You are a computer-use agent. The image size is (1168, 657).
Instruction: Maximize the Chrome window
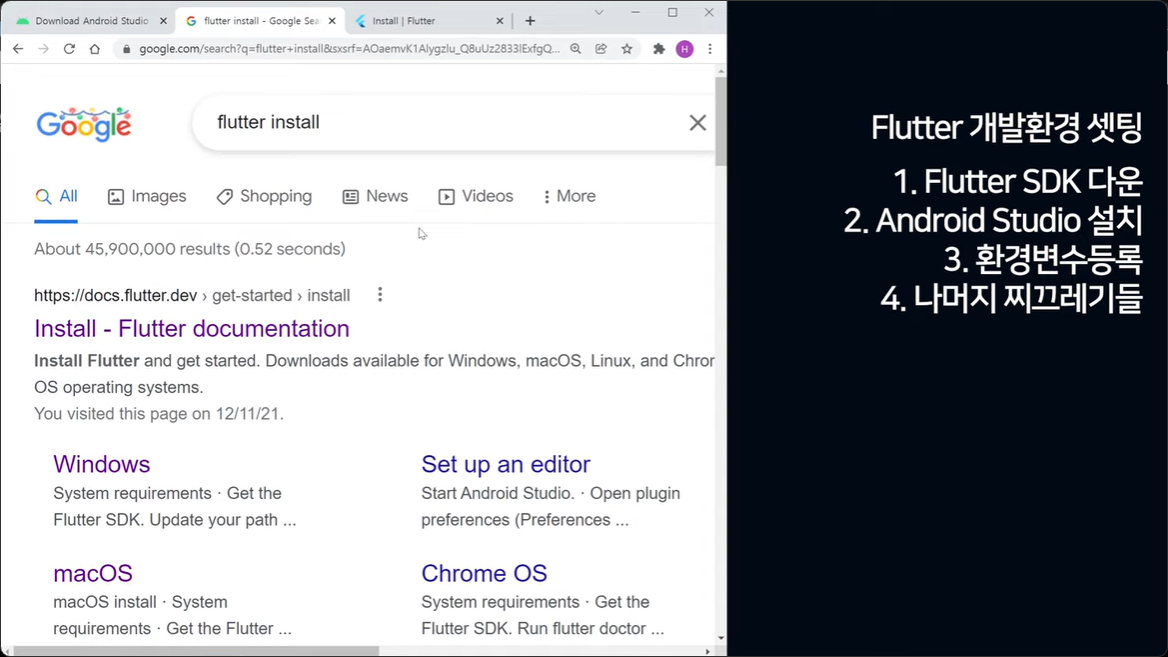pyautogui.click(x=673, y=13)
